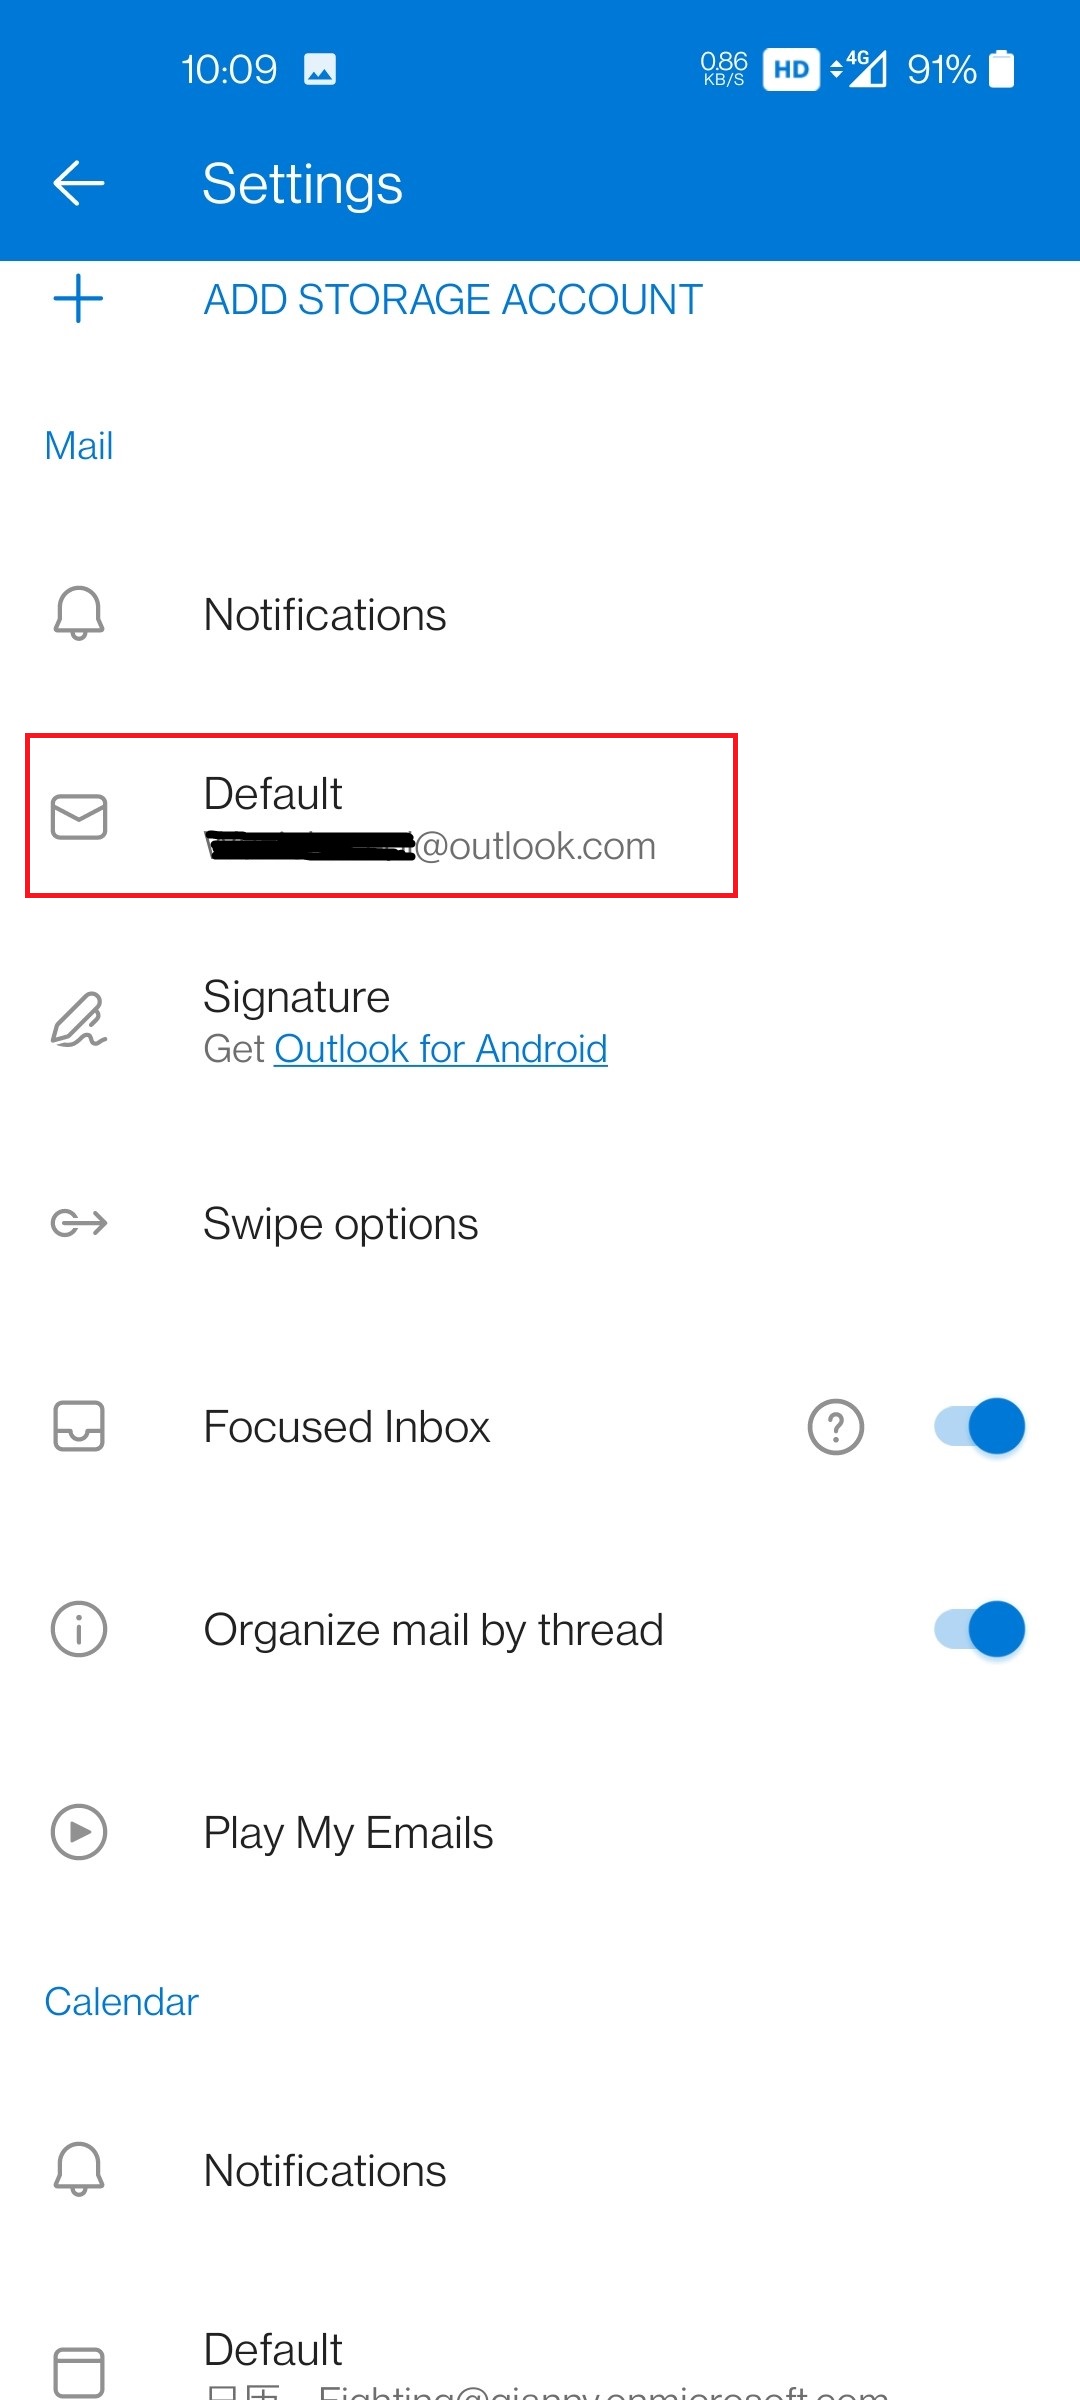Open Calendar Notifications settings
This screenshot has width=1080, height=2400.
[540, 2170]
